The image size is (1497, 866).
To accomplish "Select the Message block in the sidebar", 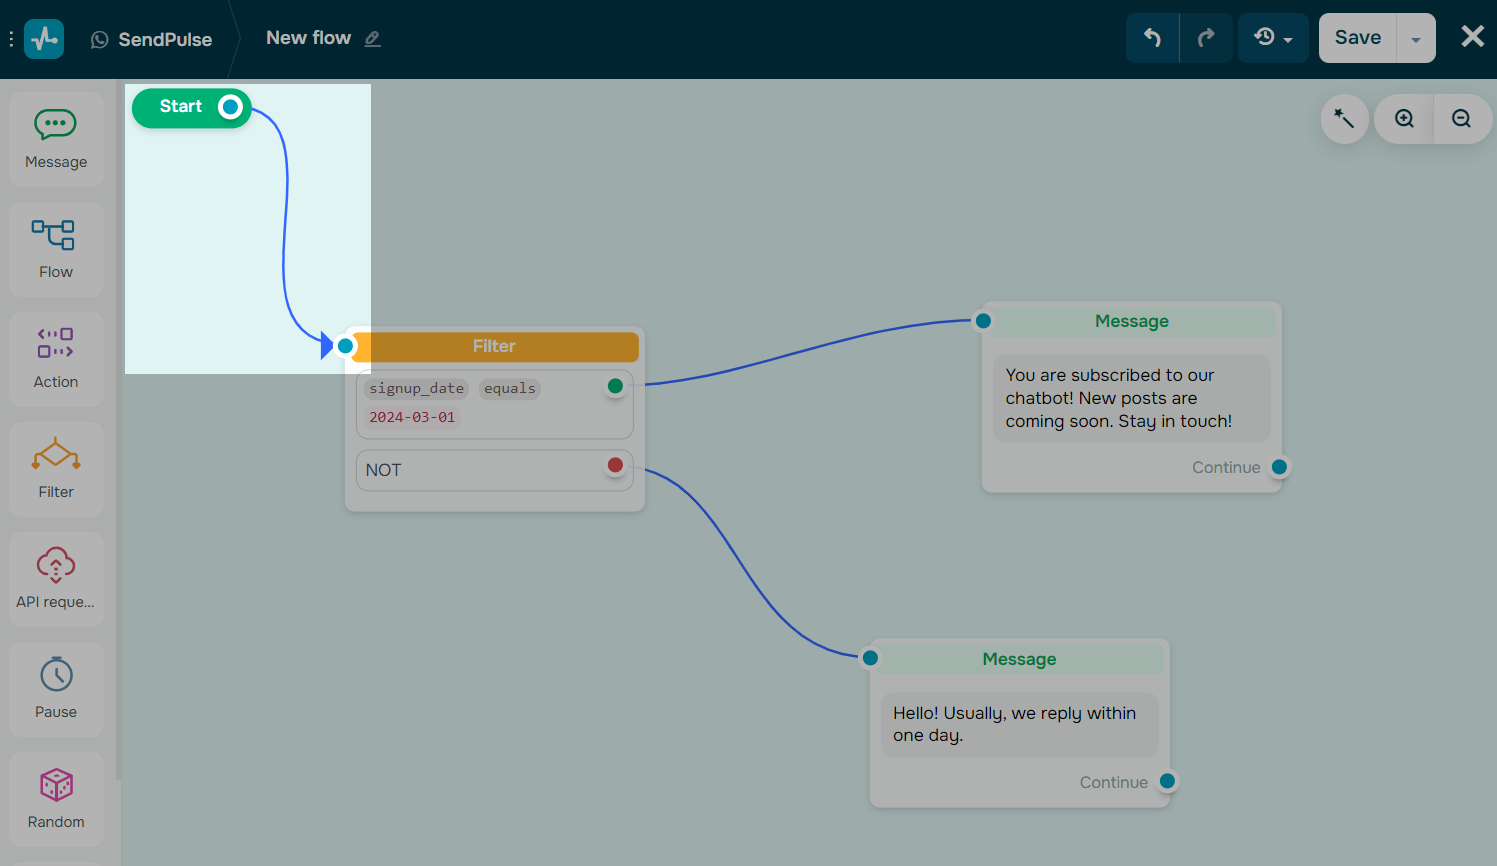I will pos(55,138).
